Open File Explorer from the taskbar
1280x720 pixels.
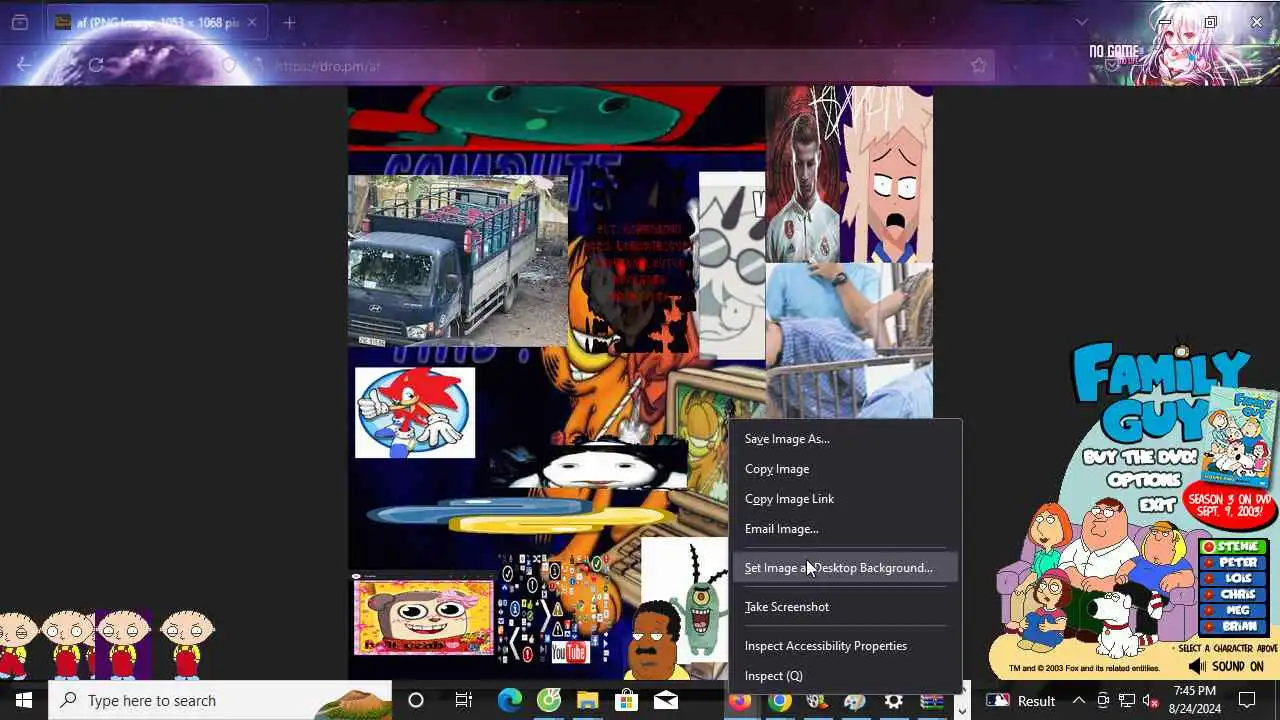pos(587,700)
